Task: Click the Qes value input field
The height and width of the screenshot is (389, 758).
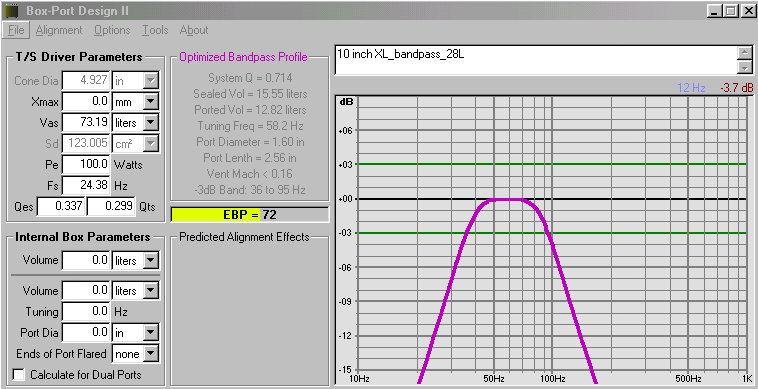Action: click(x=62, y=206)
